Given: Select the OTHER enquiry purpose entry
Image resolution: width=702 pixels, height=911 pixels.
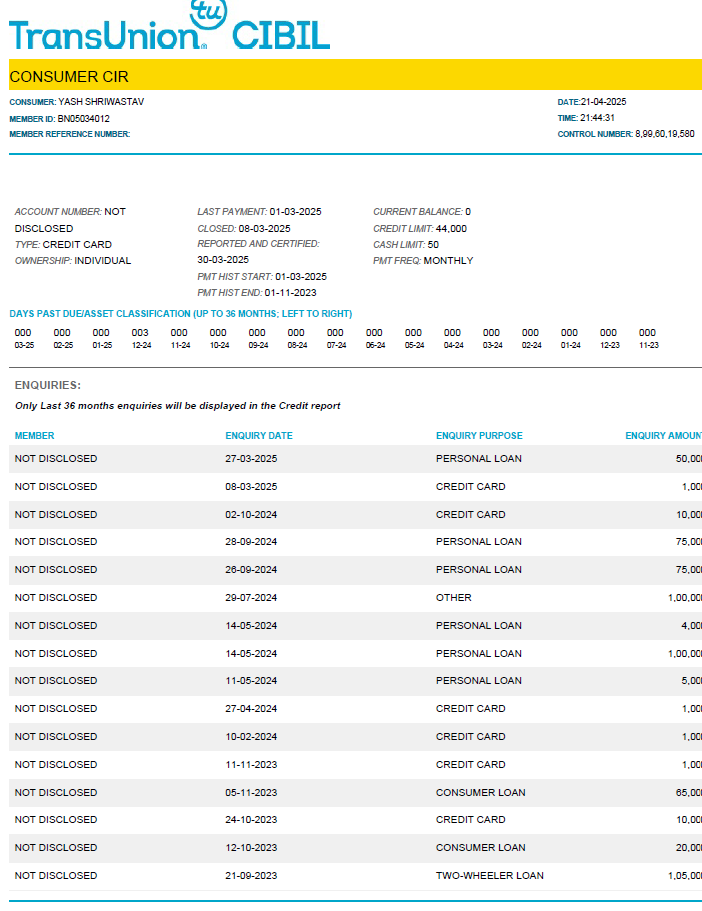Looking at the screenshot, I should pos(454,598).
